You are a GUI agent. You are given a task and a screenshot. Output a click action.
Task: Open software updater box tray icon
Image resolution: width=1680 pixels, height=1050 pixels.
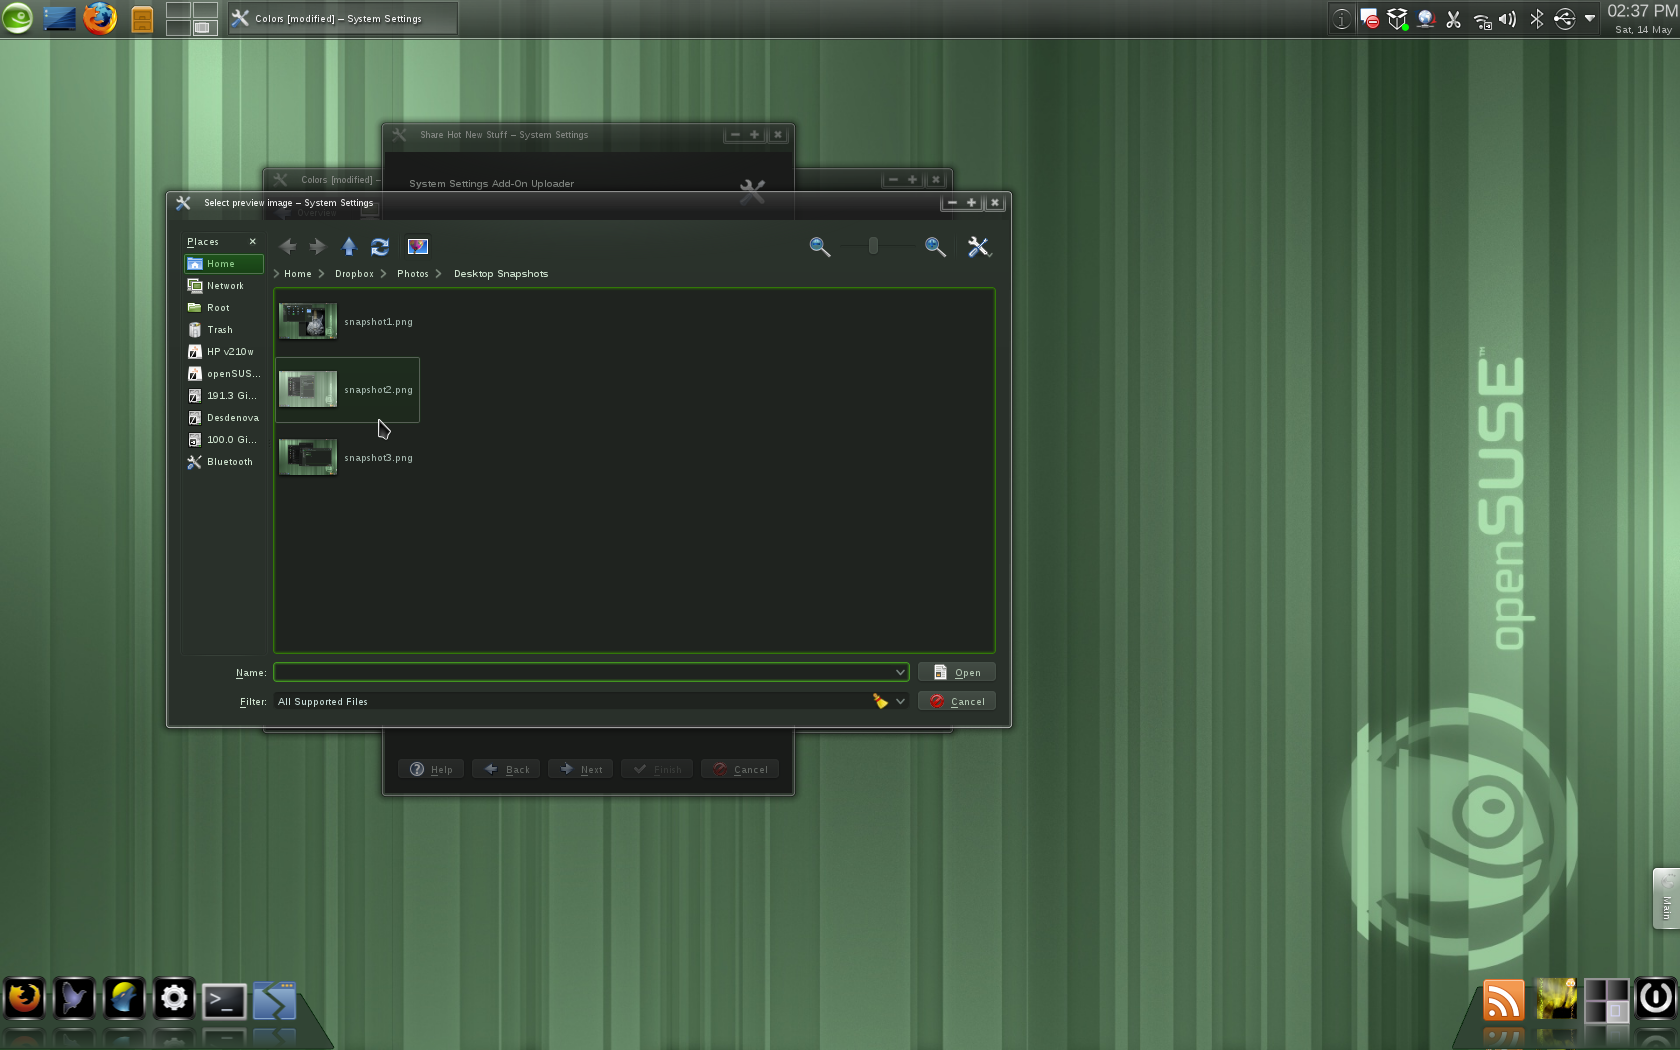pyautogui.click(x=1398, y=18)
